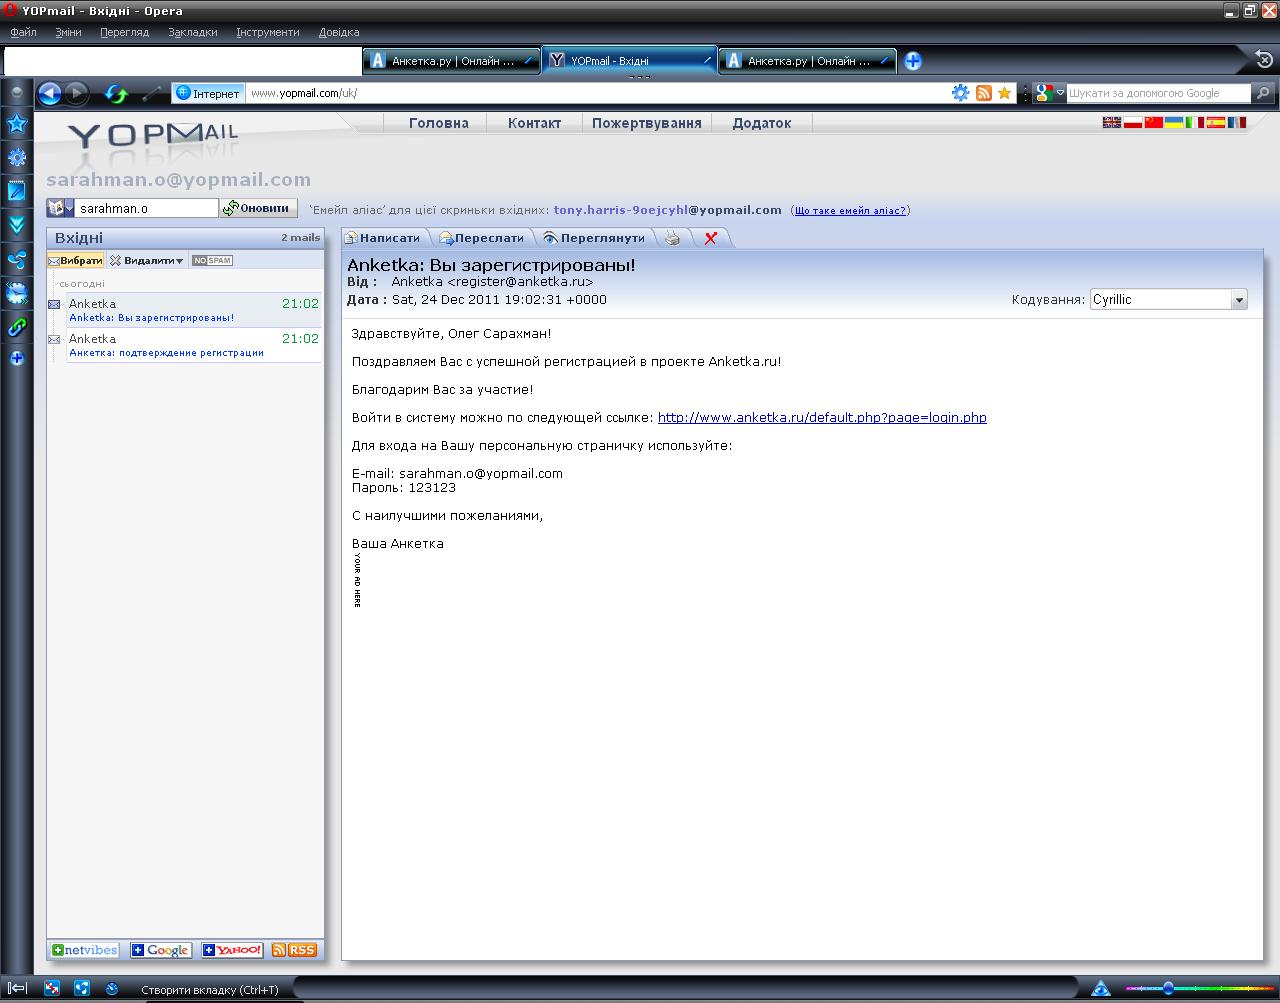Toggle the NO SPAM filter button

click(x=212, y=260)
